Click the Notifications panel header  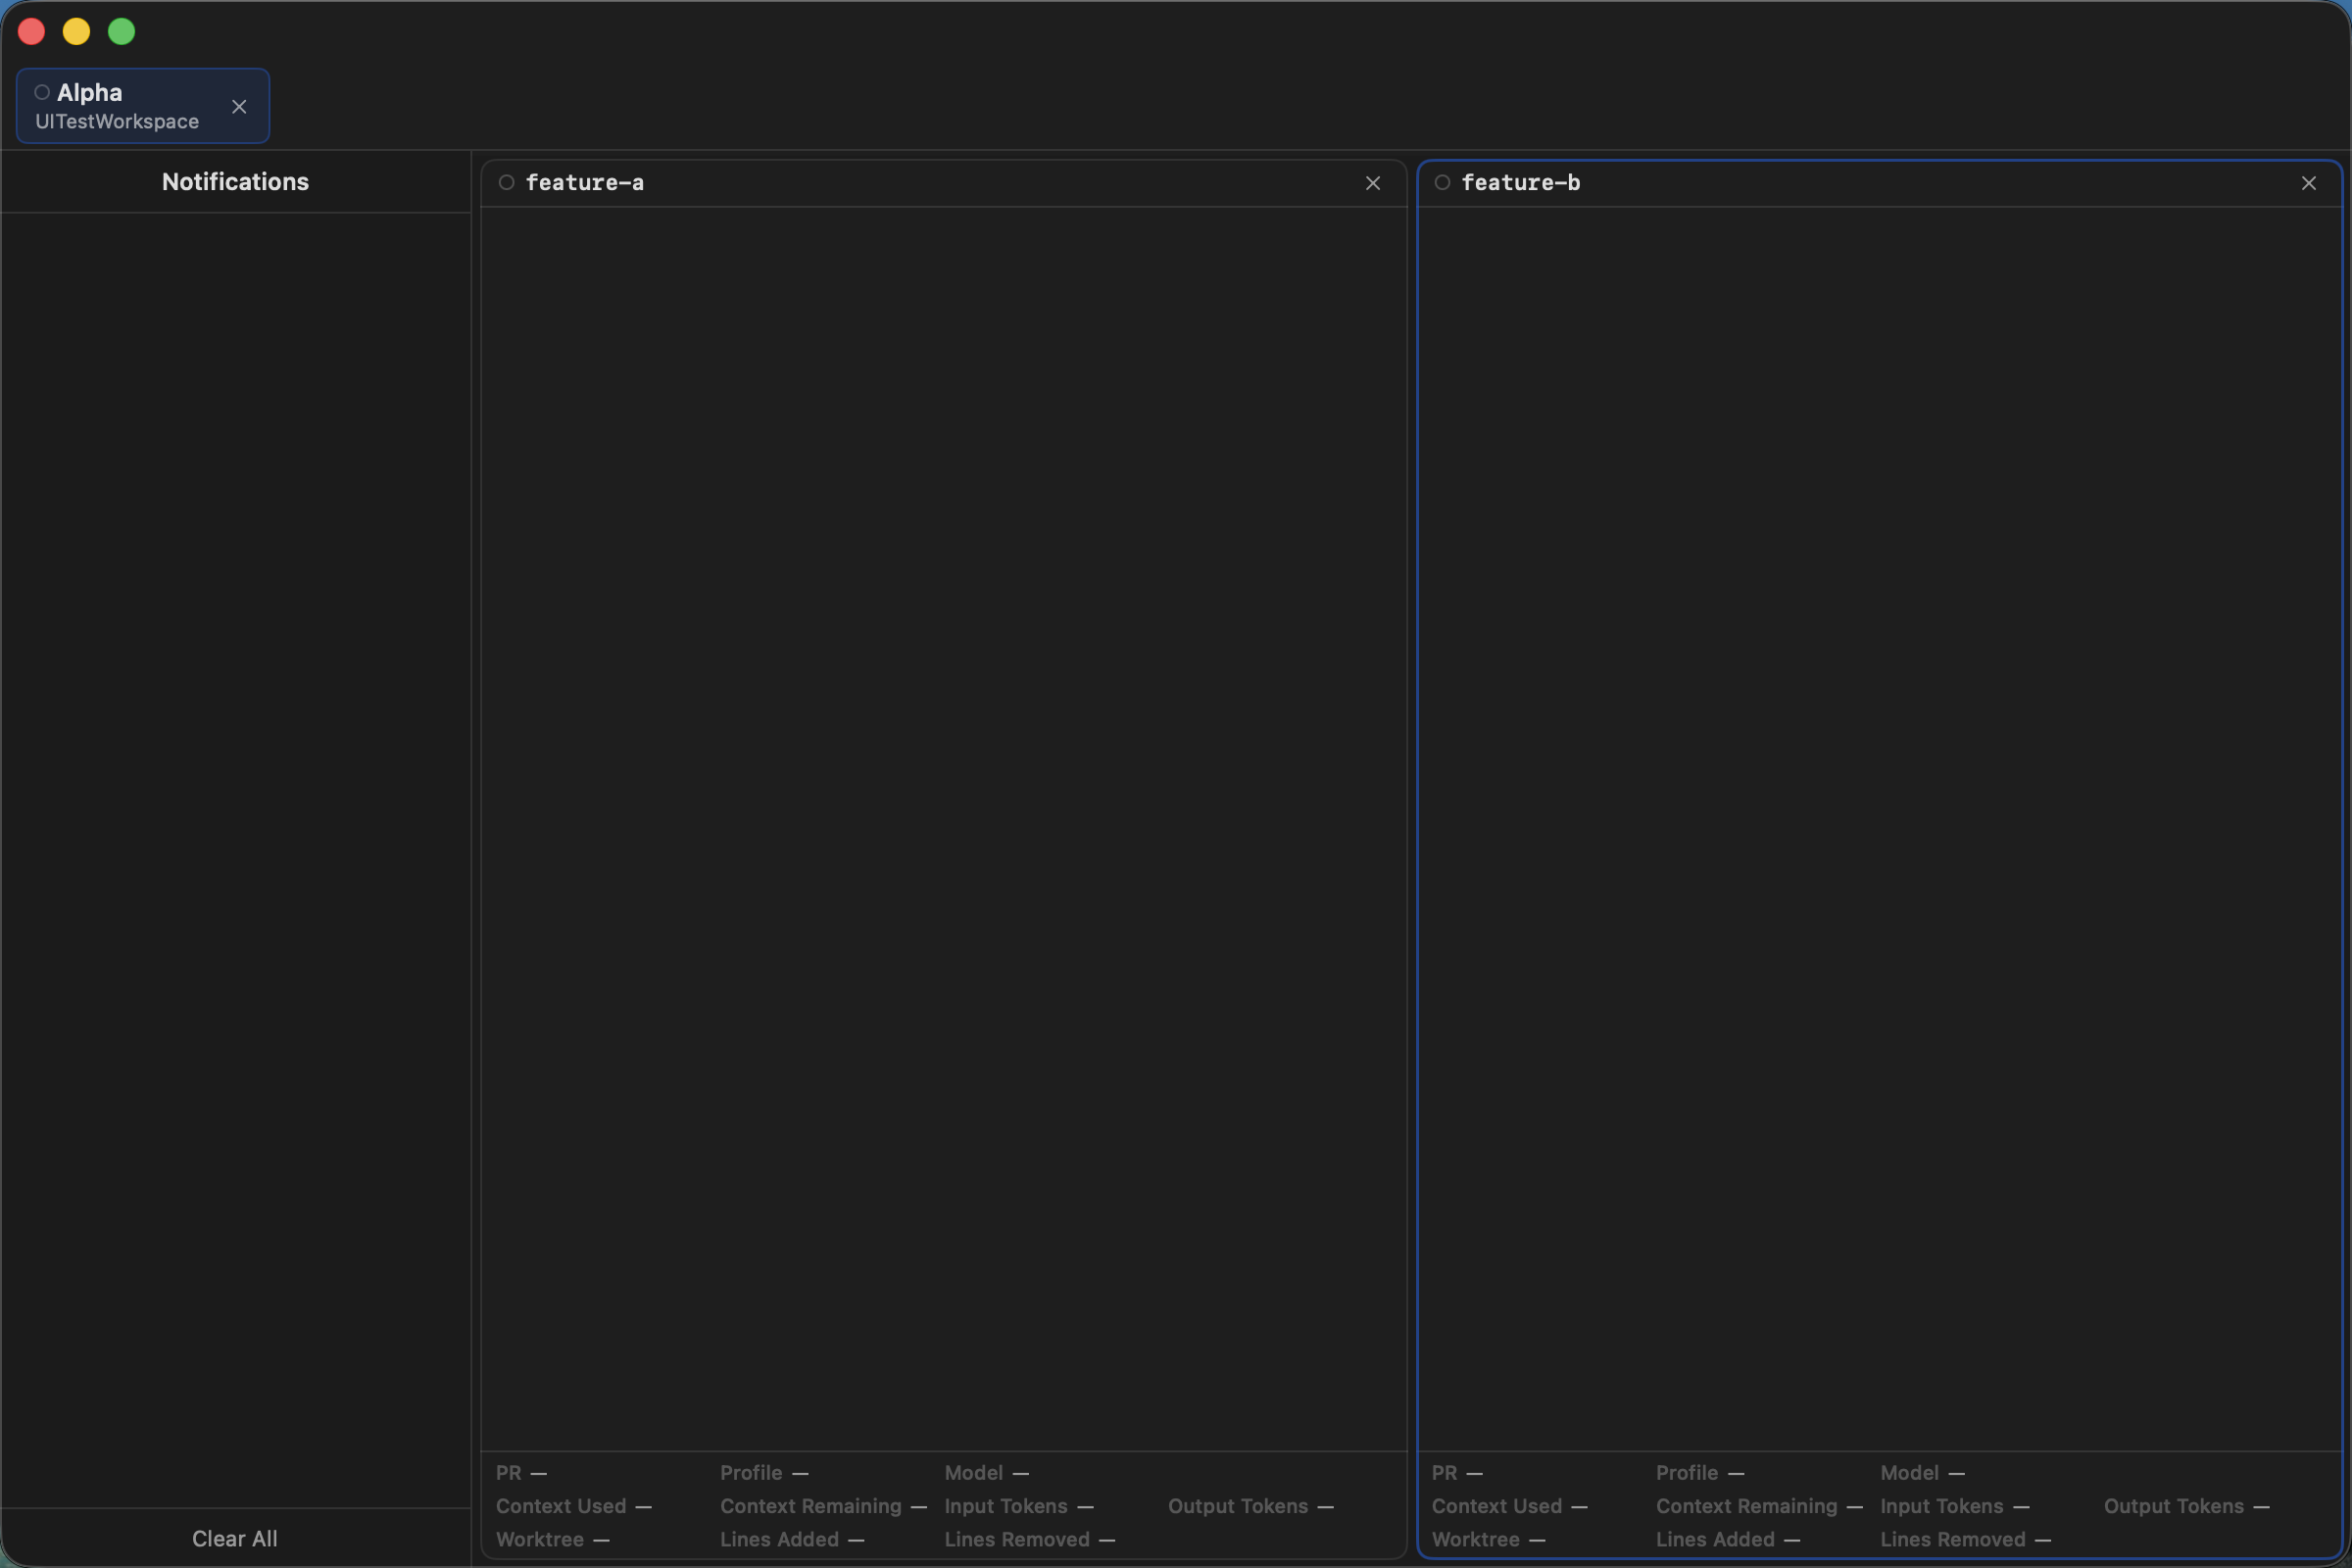coord(236,182)
